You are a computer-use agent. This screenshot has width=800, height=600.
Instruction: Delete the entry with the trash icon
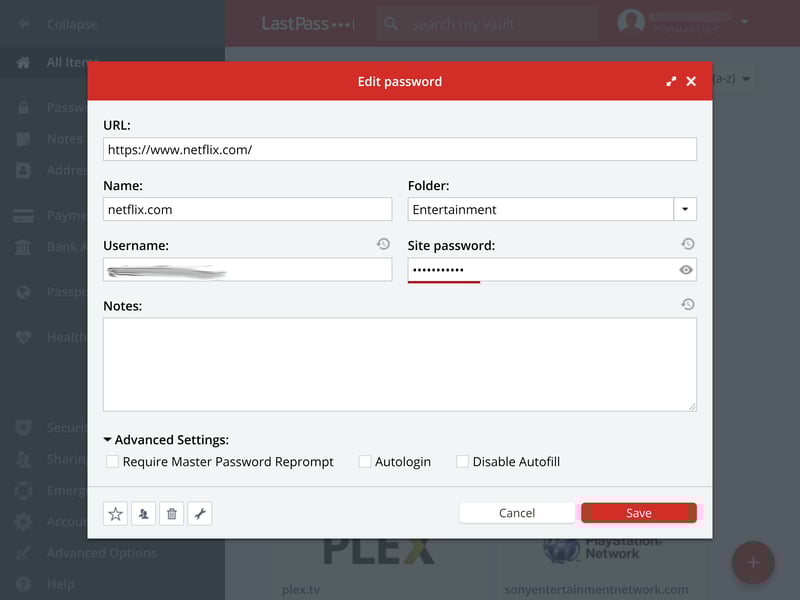[171, 514]
